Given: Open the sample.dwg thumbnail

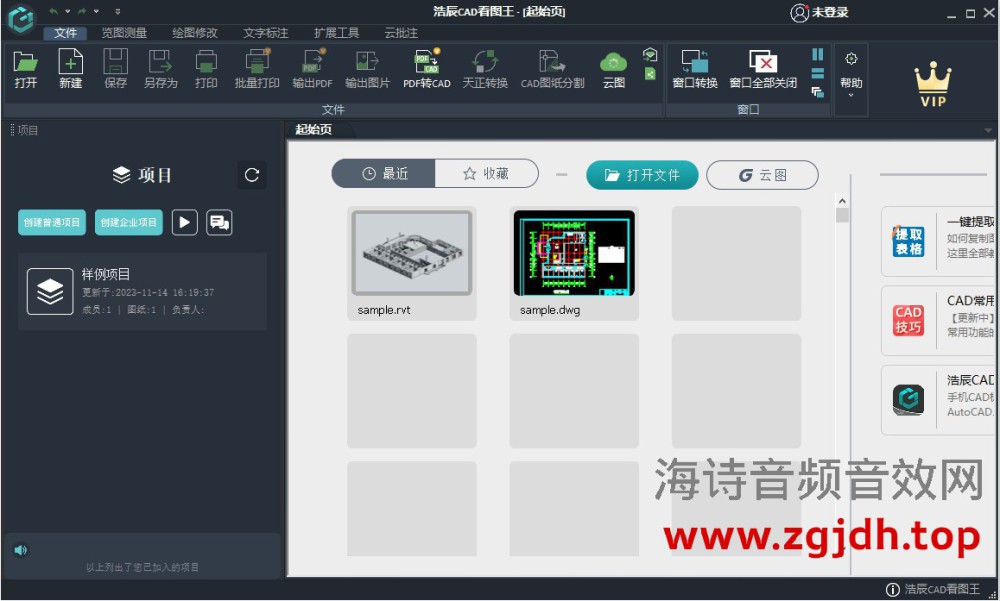Looking at the screenshot, I should pos(574,253).
